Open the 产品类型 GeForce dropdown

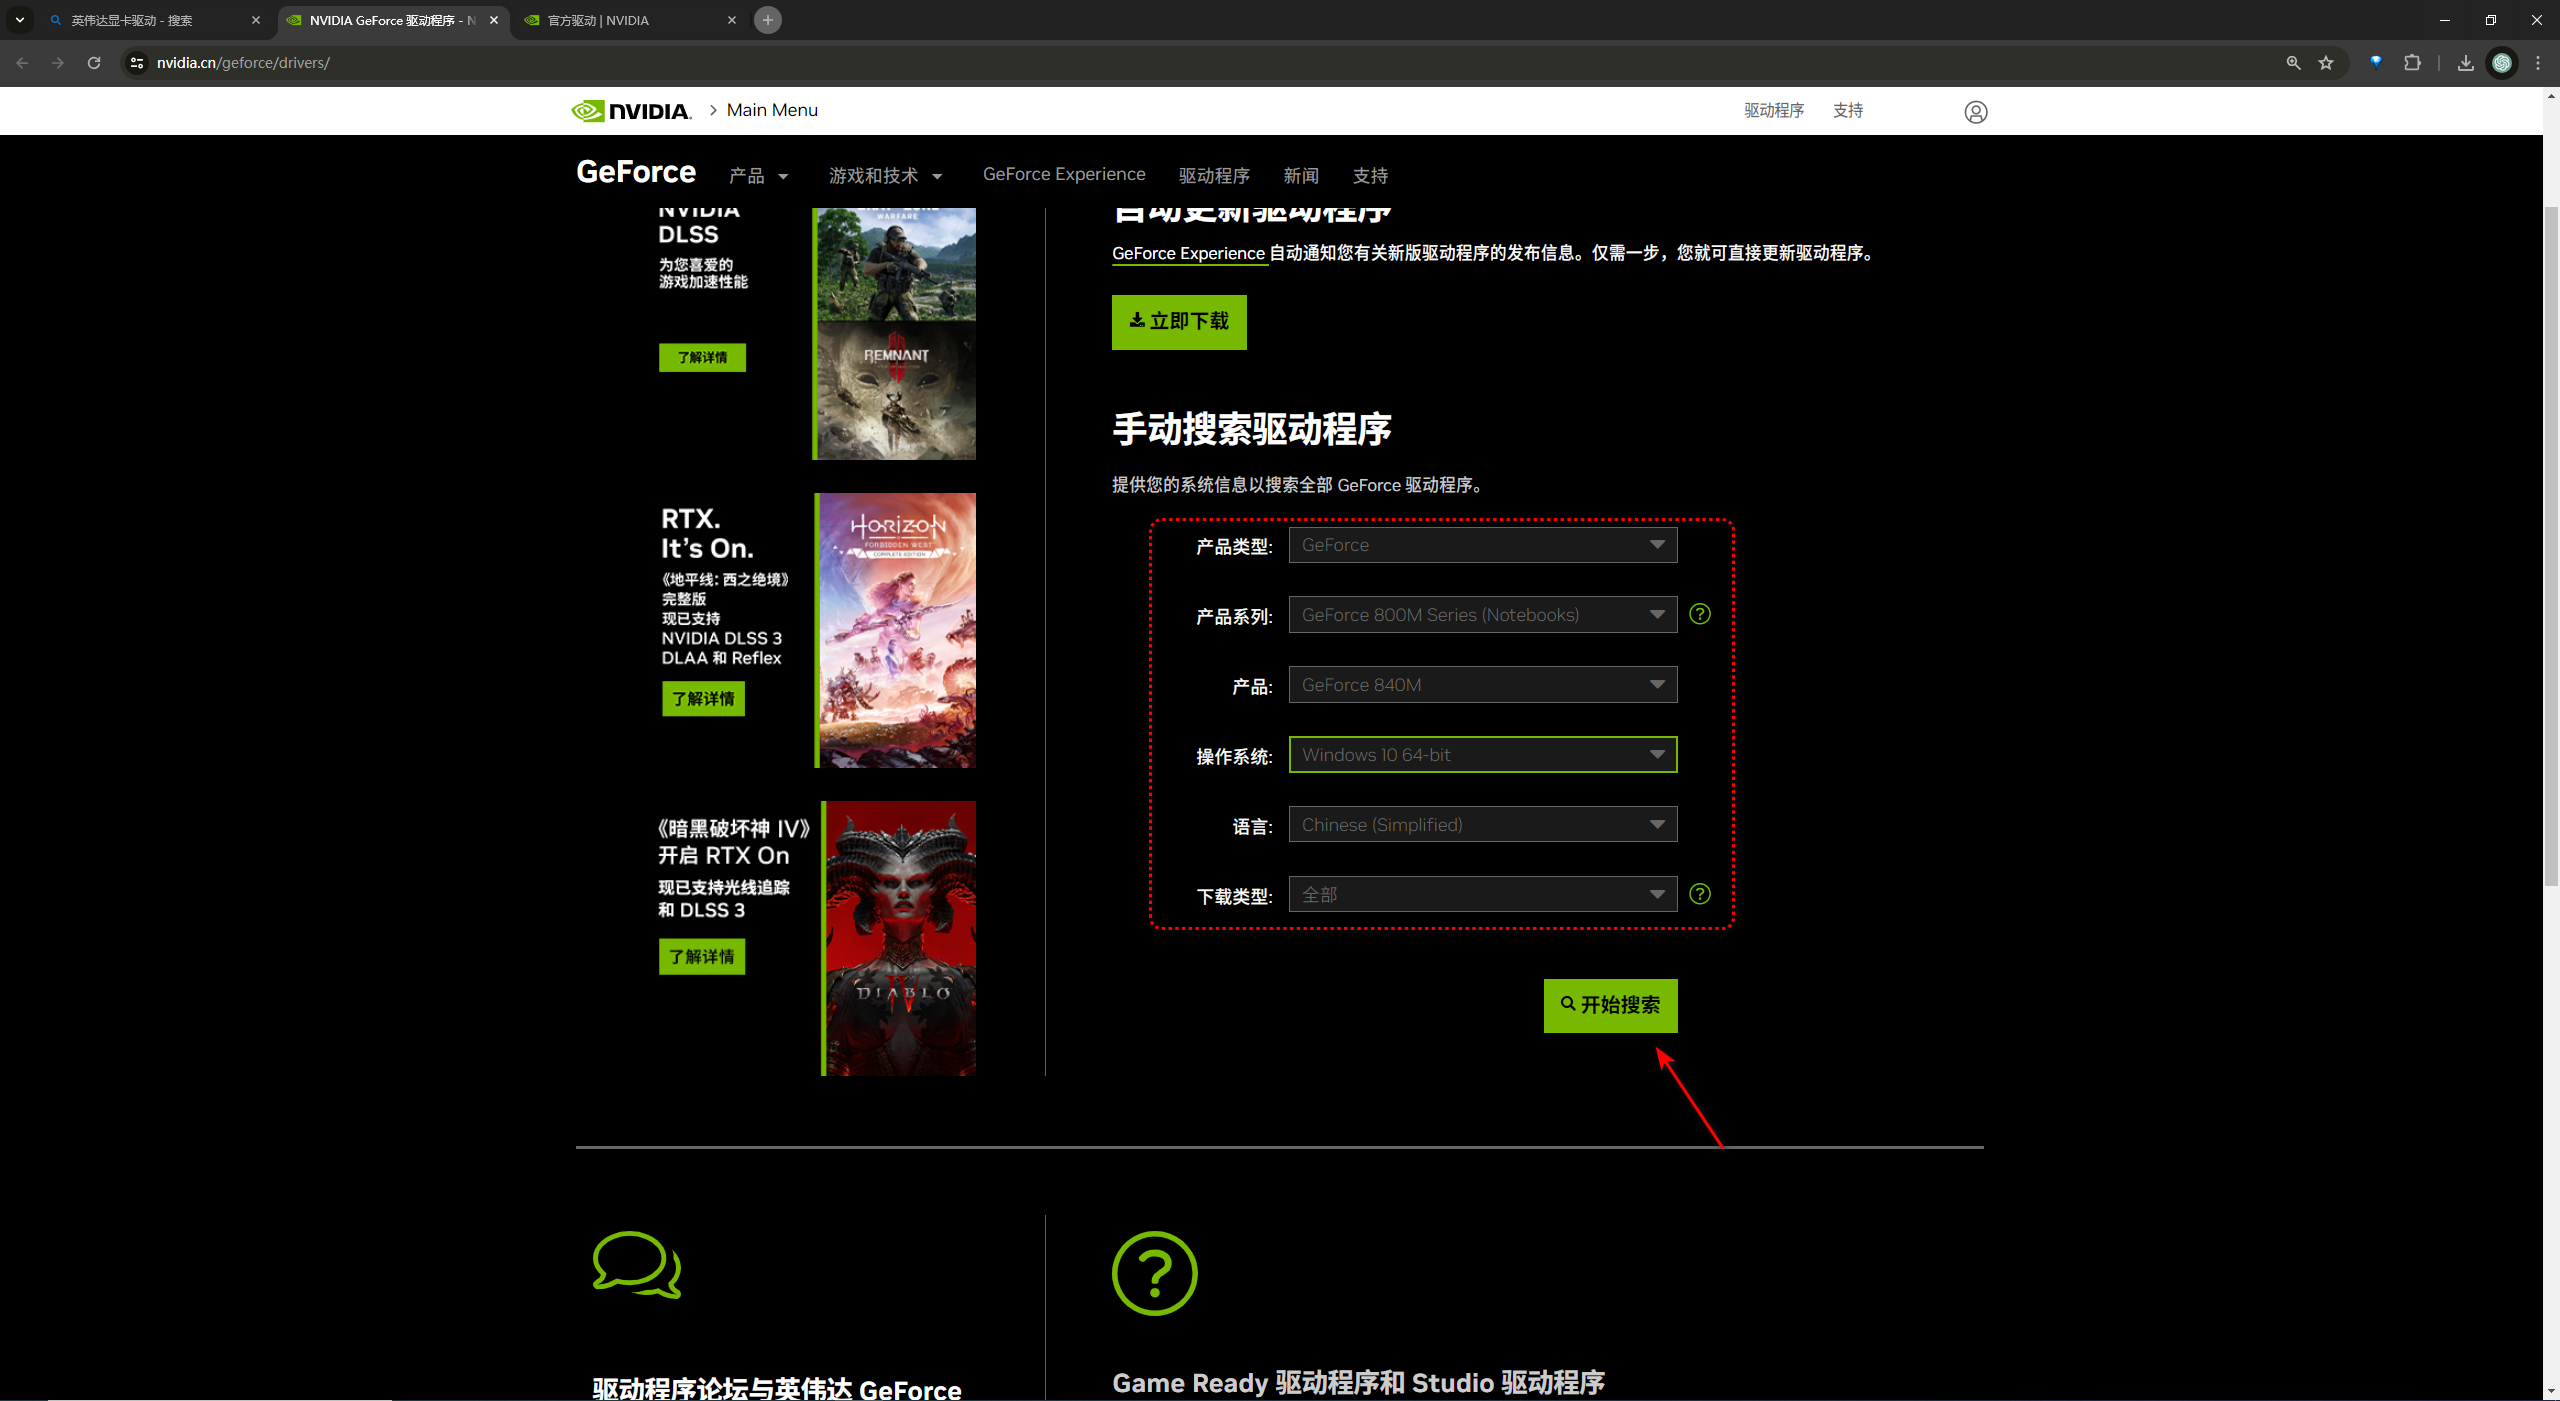(1482, 545)
